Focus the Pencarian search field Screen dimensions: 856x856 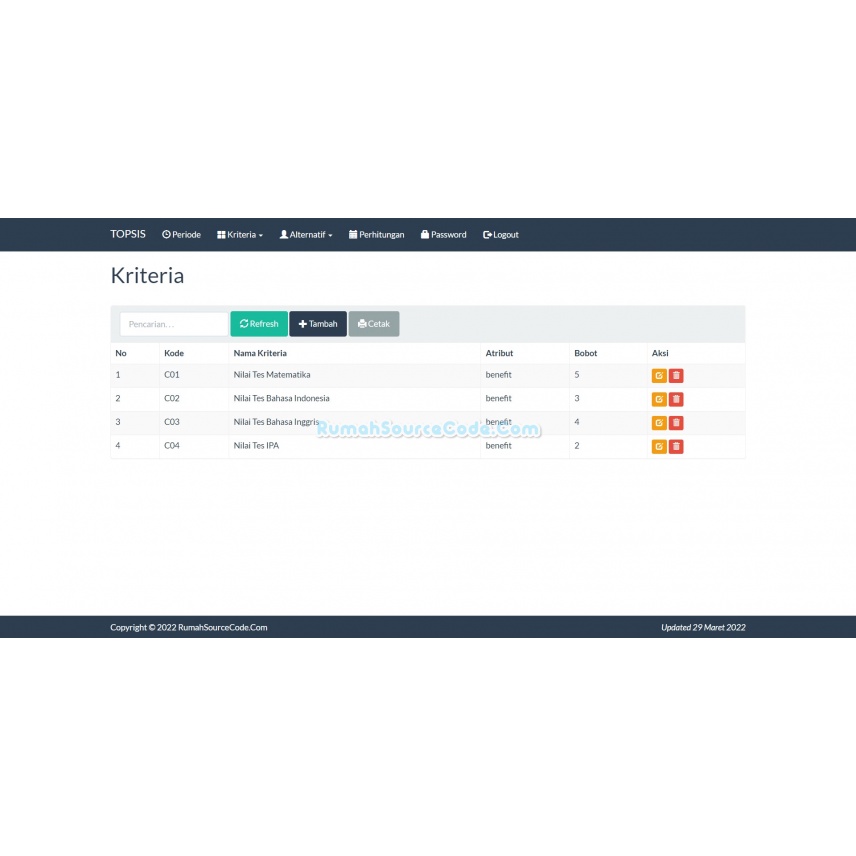click(x=174, y=324)
